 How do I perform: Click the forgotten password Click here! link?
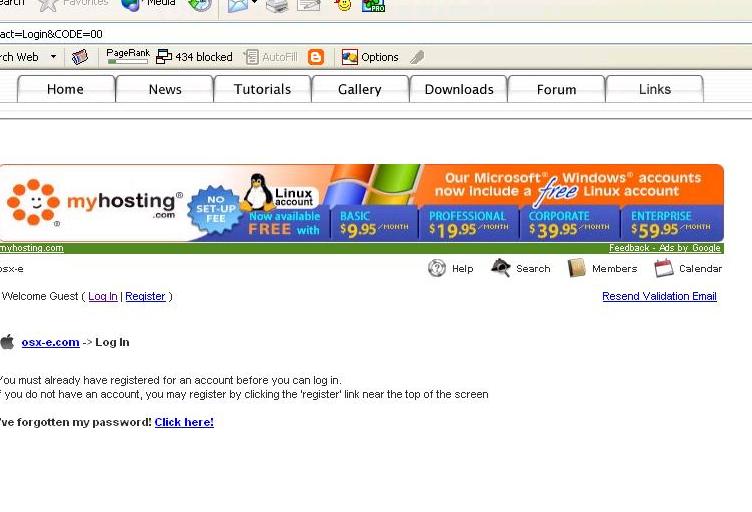(184, 422)
